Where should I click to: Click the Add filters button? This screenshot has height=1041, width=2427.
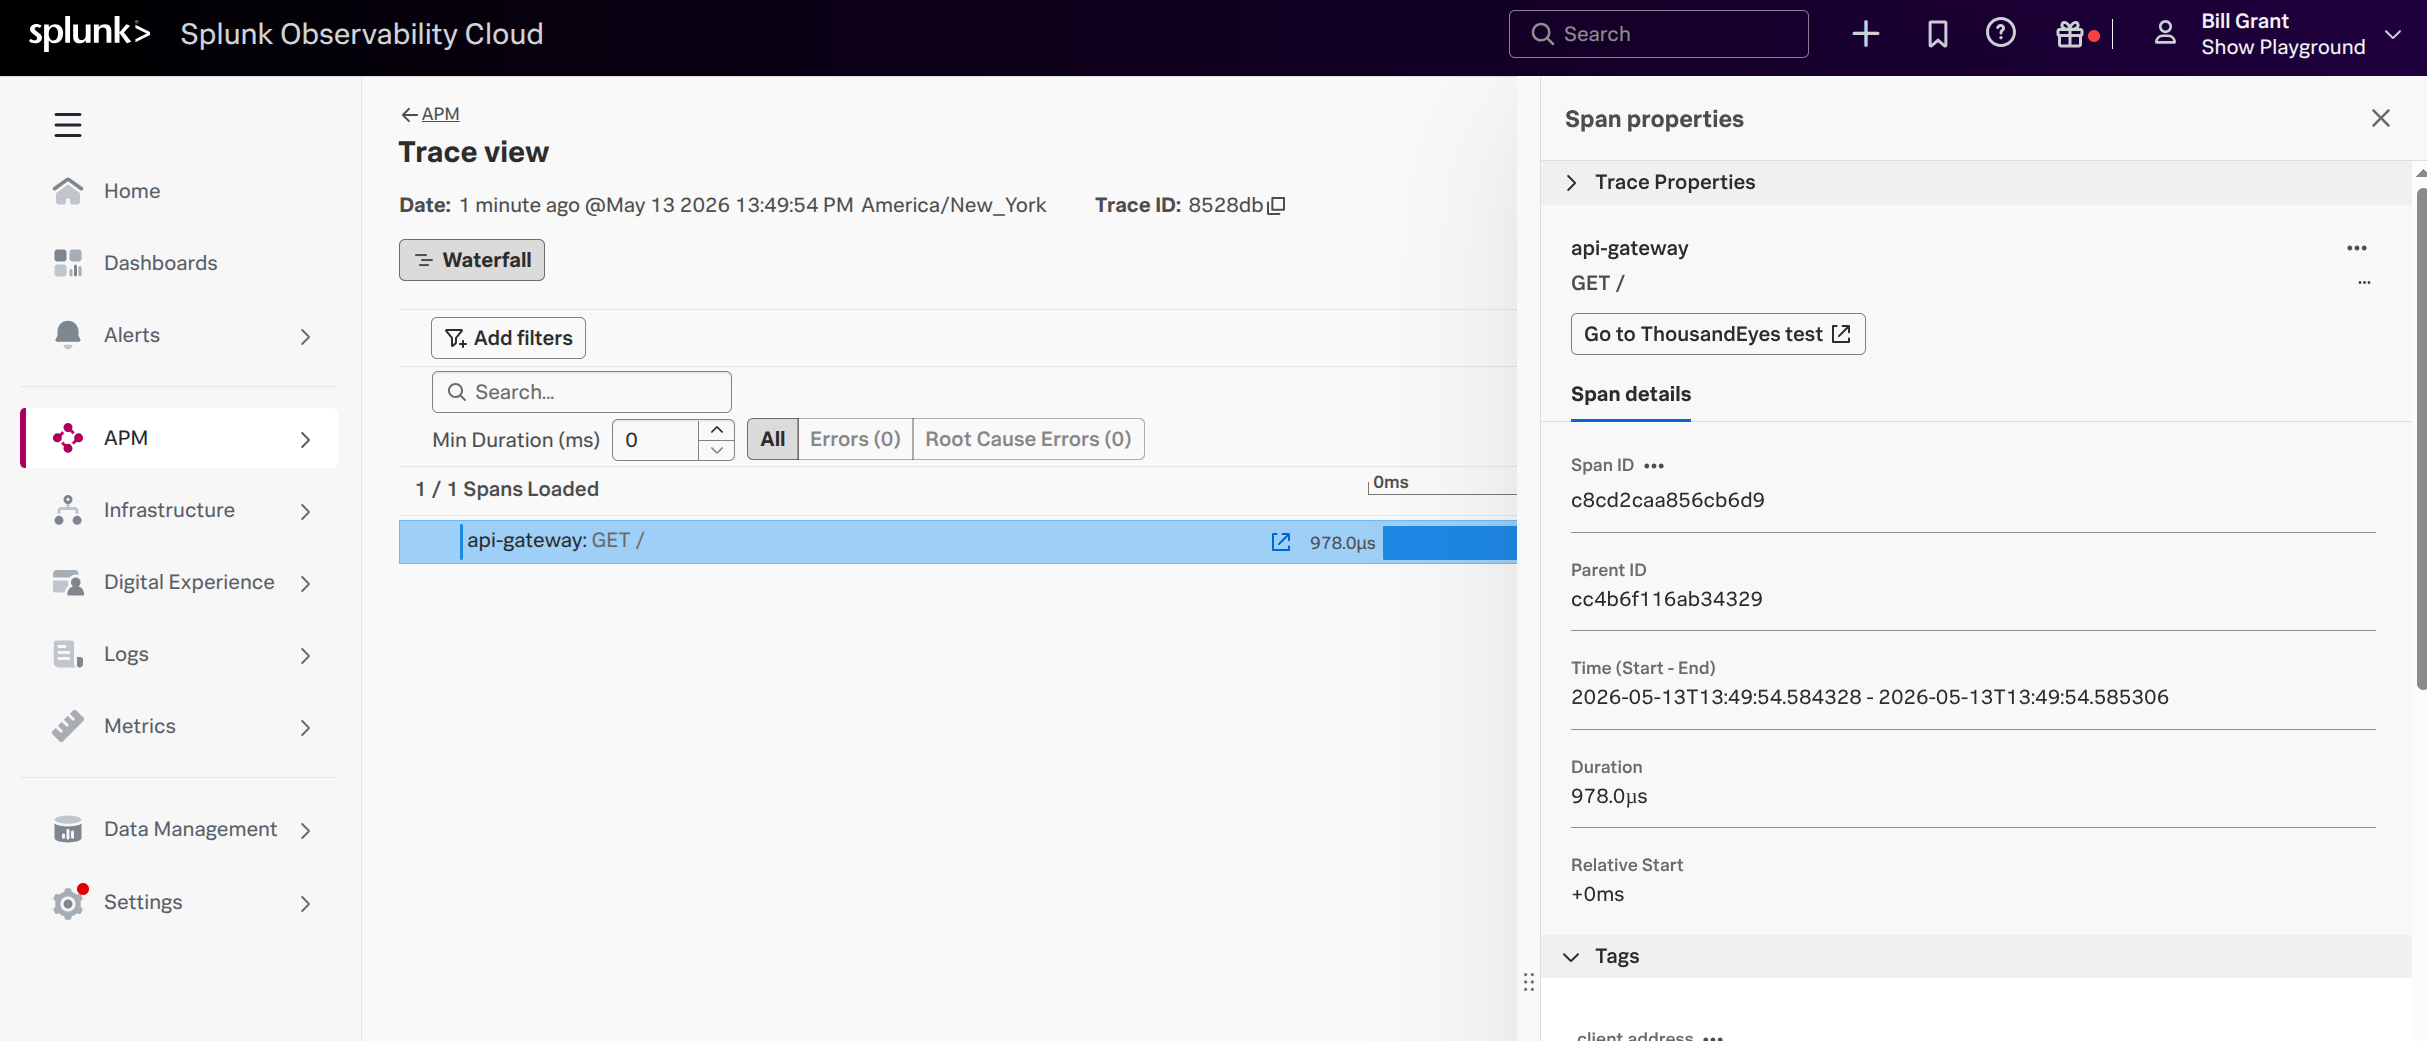click(508, 338)
